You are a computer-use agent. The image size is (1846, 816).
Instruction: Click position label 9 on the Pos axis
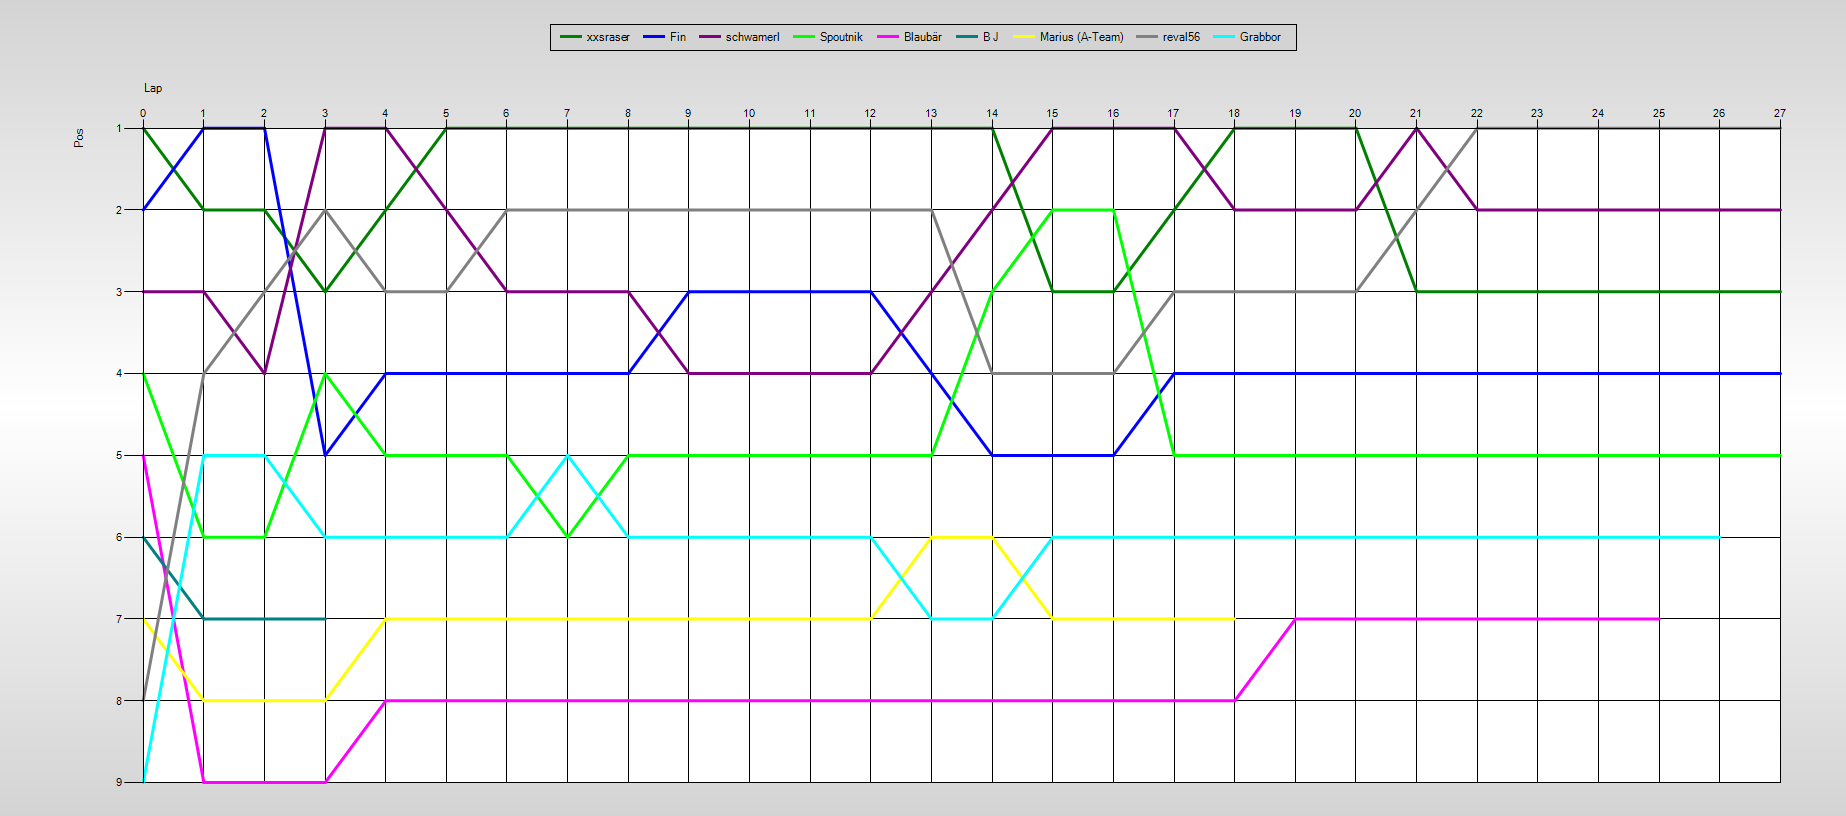click(119, 782)
